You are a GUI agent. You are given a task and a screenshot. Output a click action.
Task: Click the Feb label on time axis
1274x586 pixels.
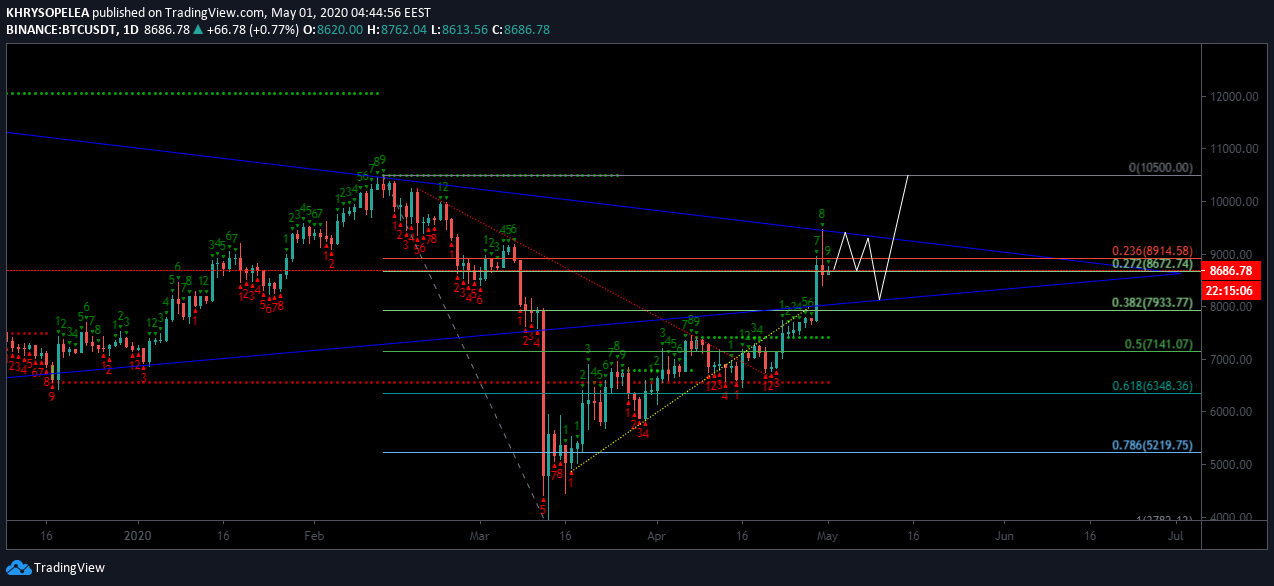point(313,536)
